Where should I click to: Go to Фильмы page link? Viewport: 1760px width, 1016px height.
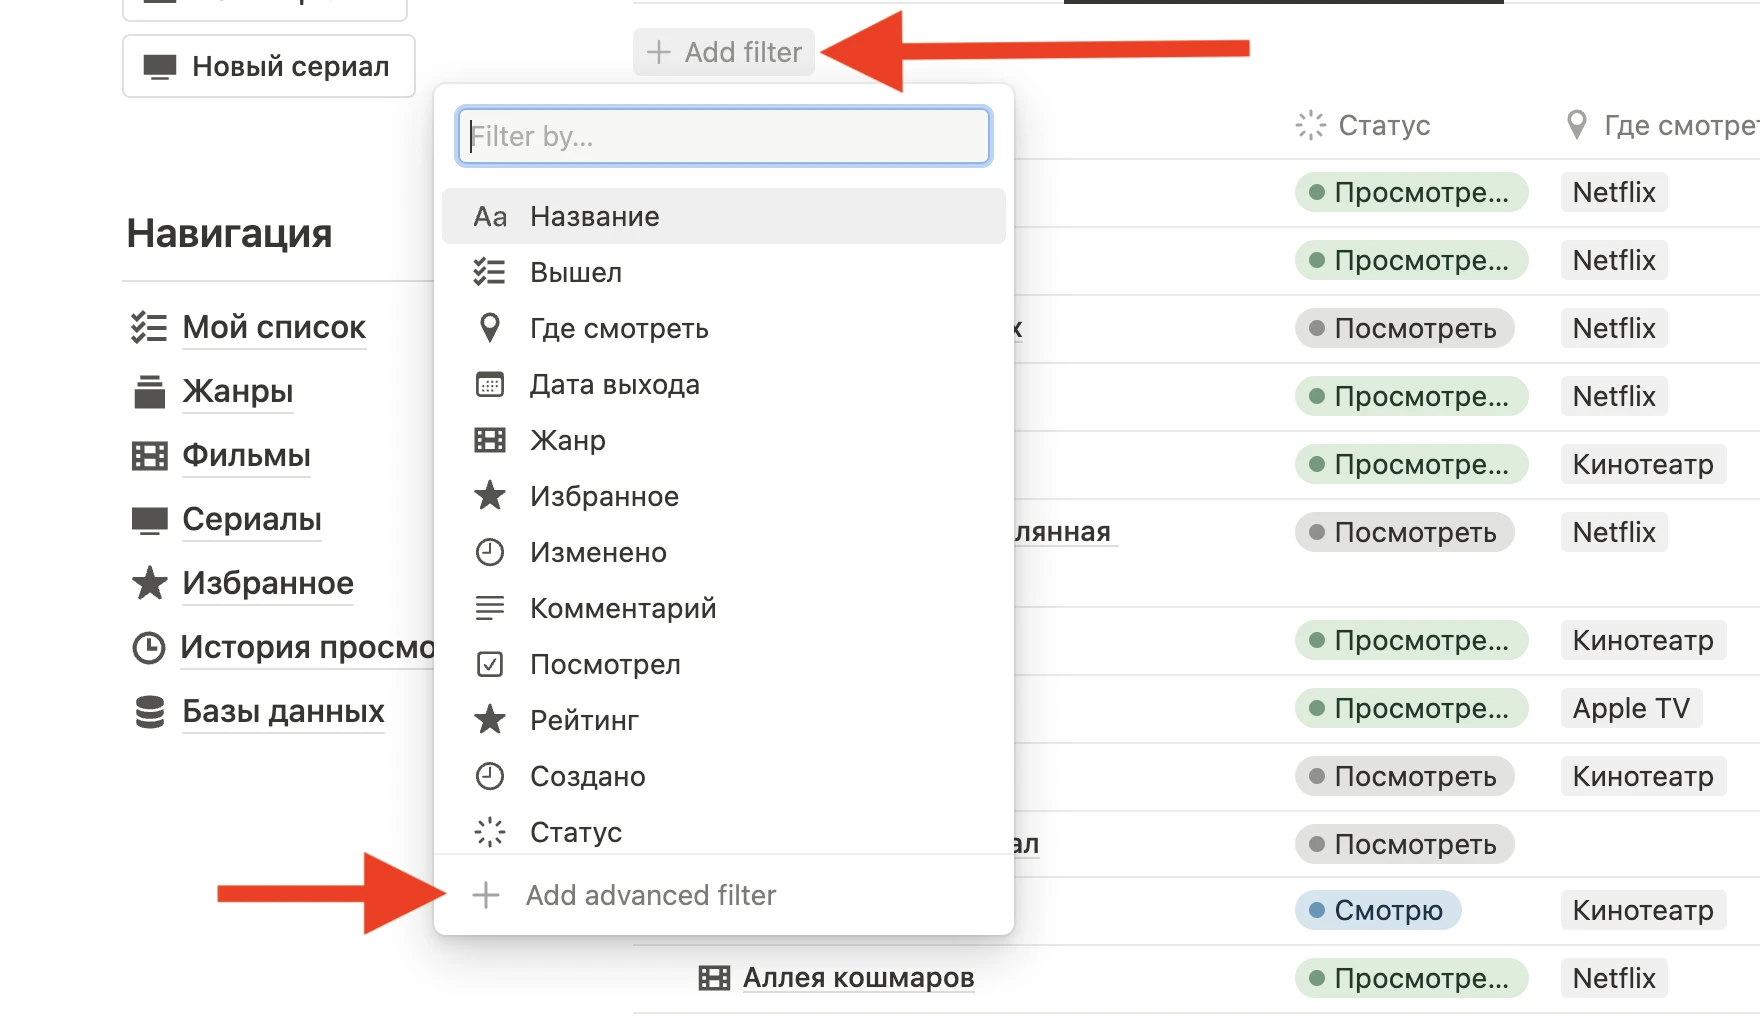246,455
